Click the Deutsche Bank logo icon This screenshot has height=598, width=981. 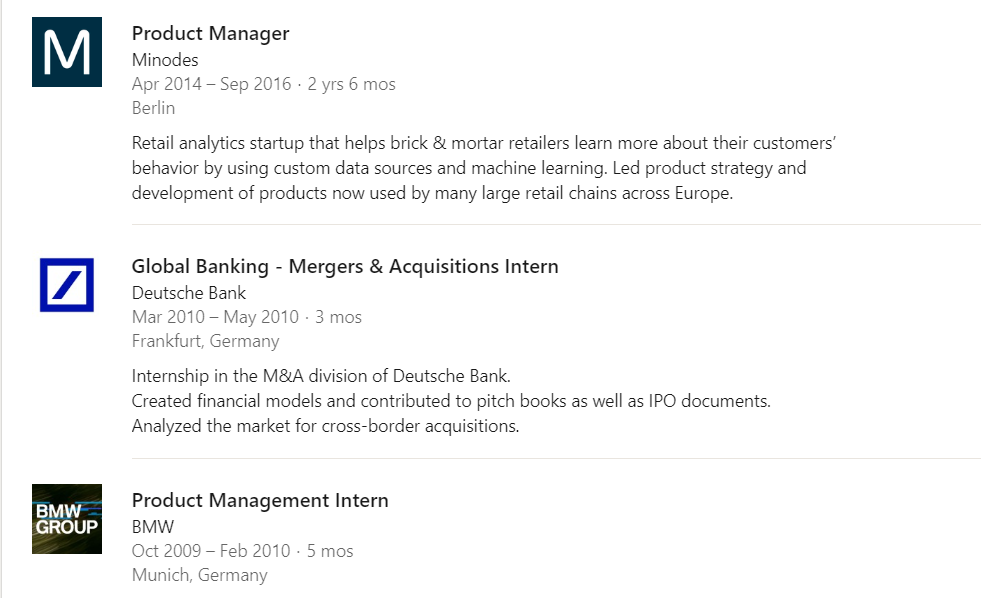(x=67, y=285)
